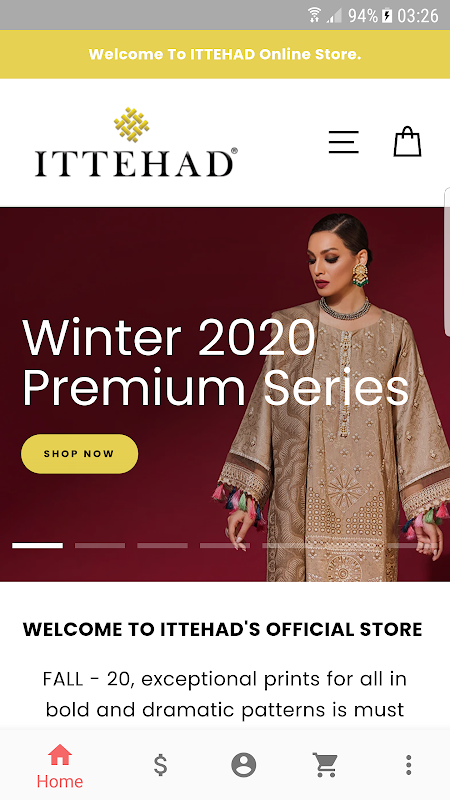Select the first carousel slide indicator

tap(38, 545)
